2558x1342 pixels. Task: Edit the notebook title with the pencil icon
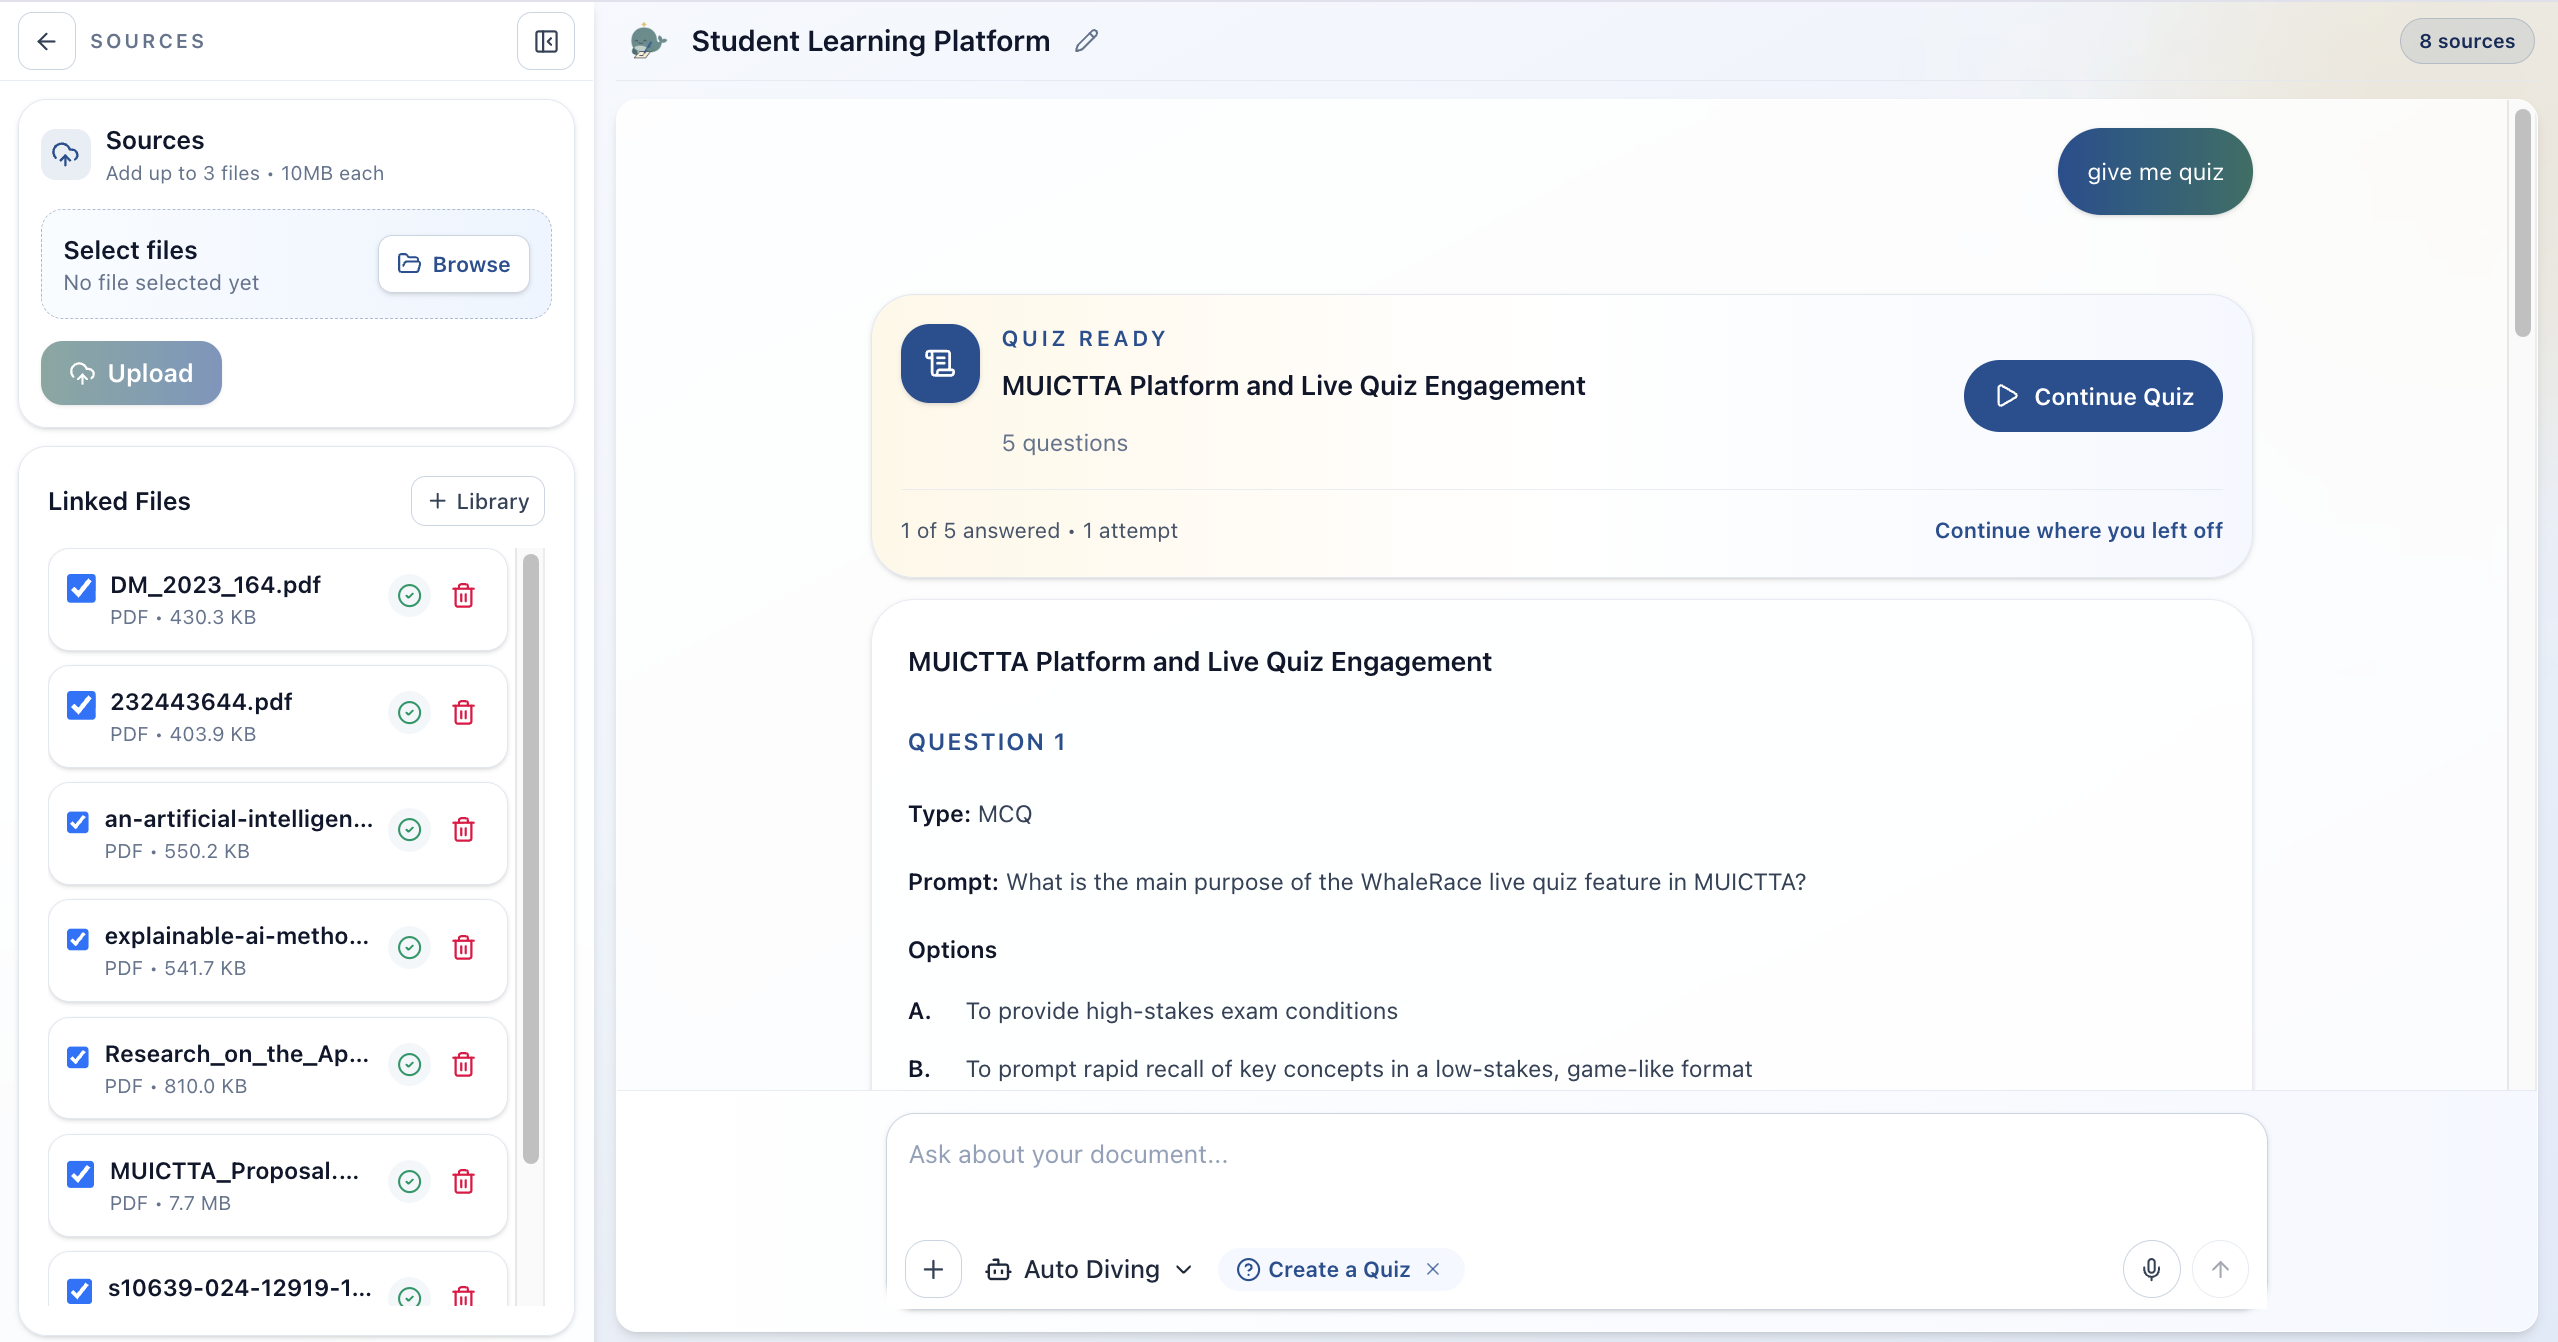click(1086, 41)
